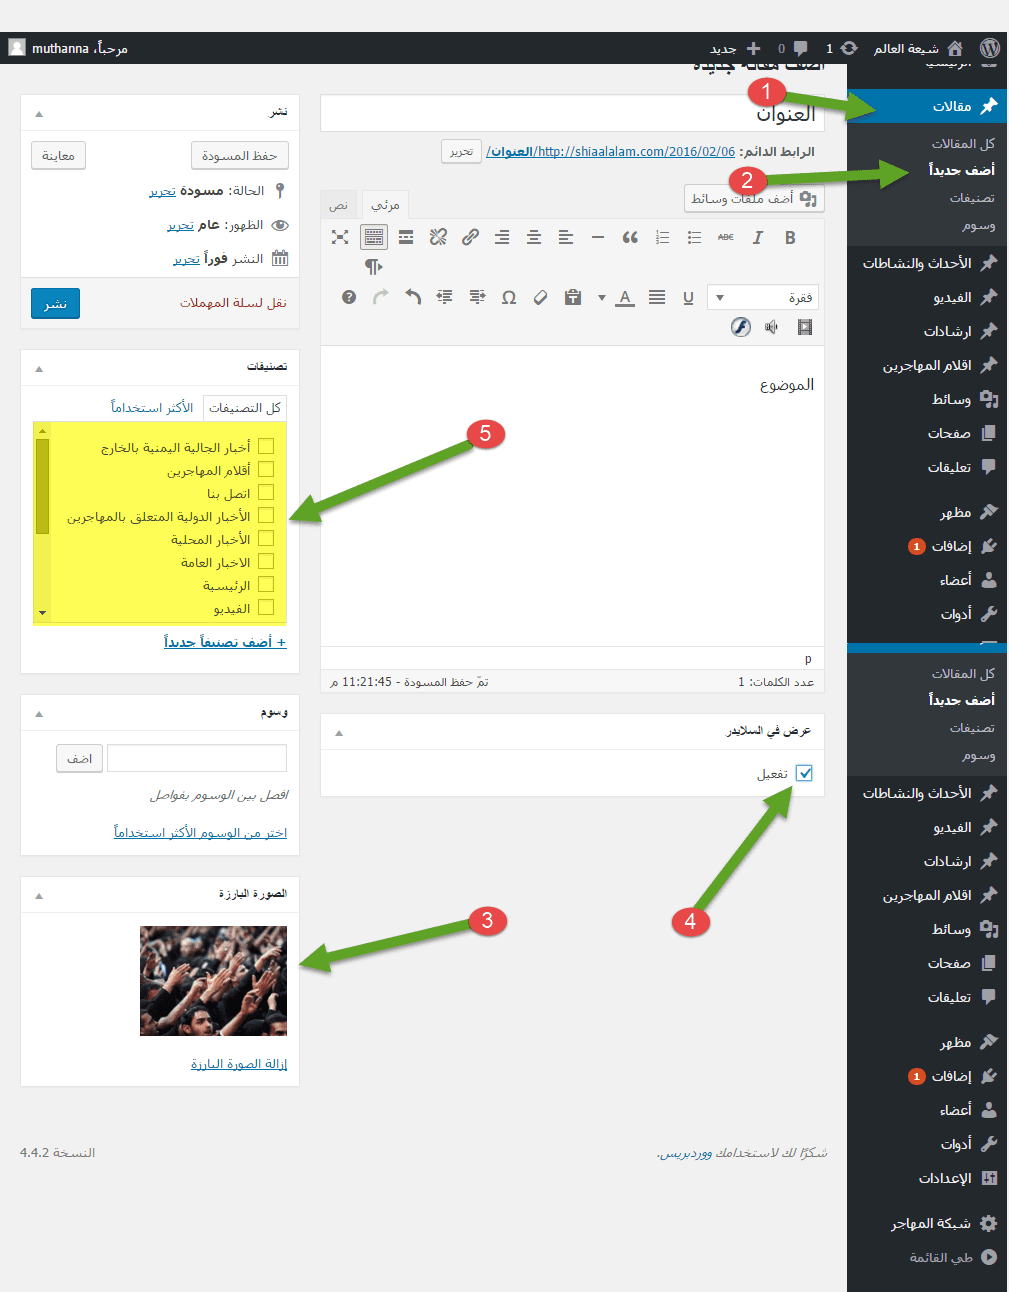
Task: Switch editor to distraction-free fullscreen mode
Action: tap(340, 237)
